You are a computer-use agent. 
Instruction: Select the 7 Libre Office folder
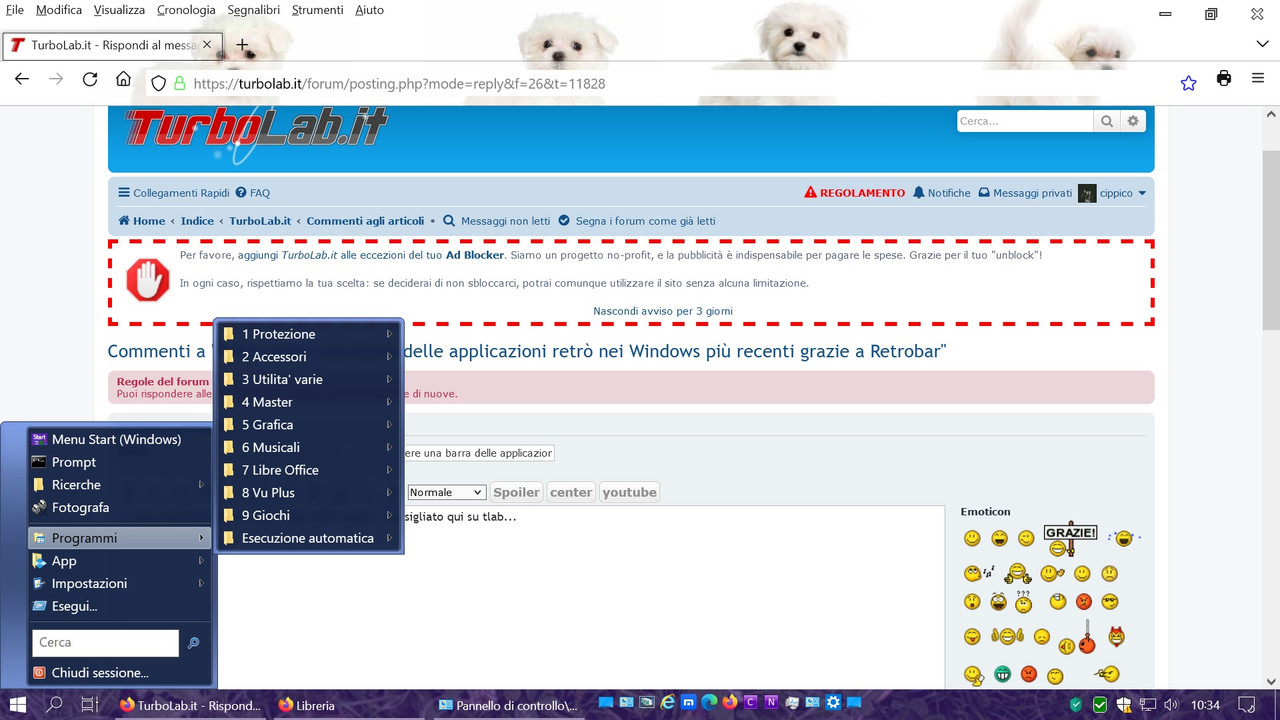[309, 470]
